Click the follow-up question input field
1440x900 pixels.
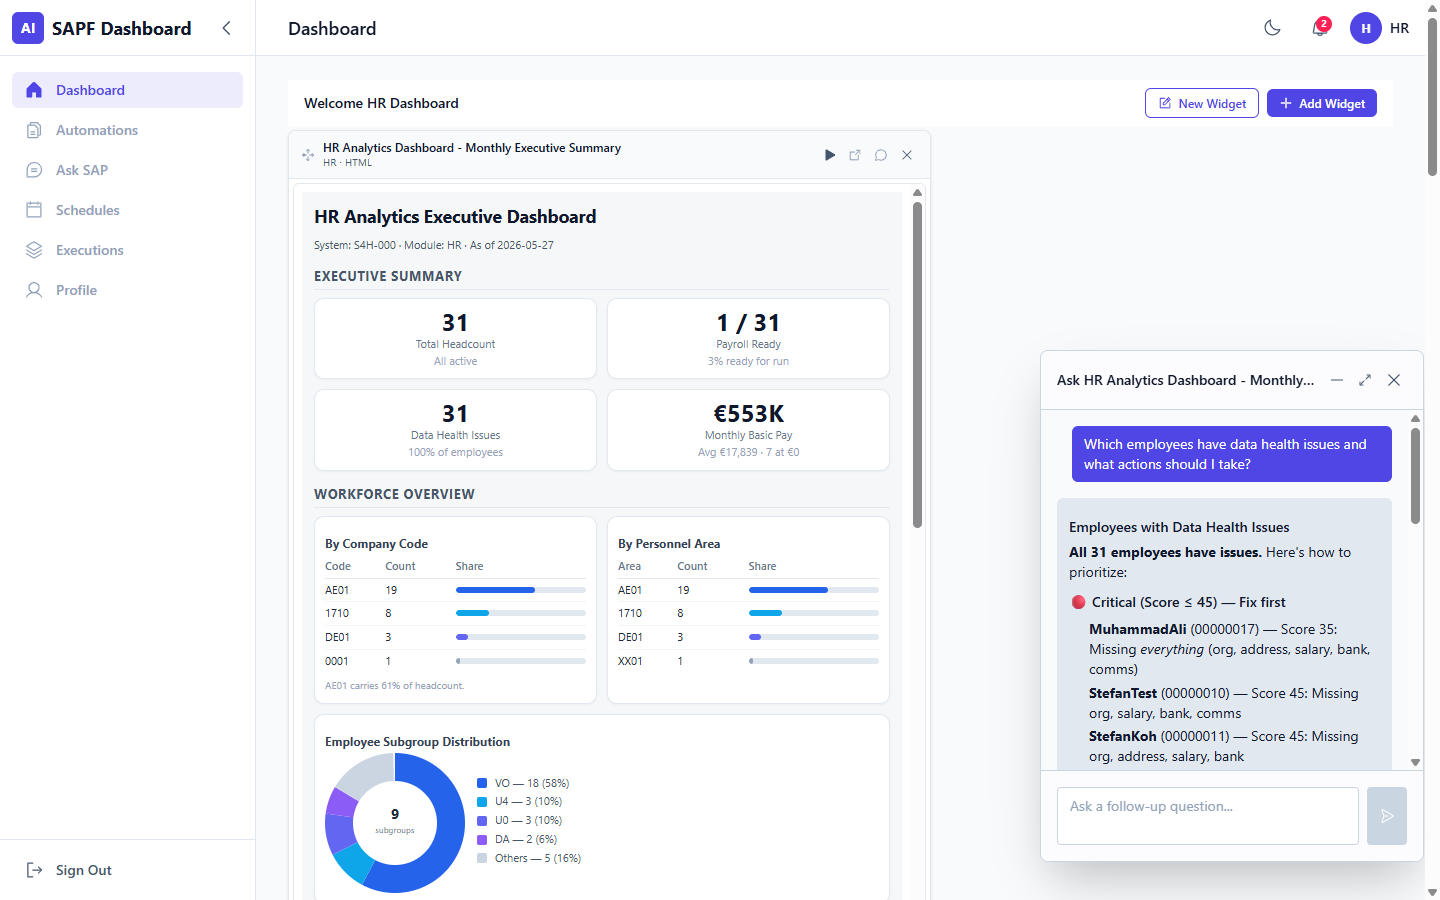[x=1208, y=816]
